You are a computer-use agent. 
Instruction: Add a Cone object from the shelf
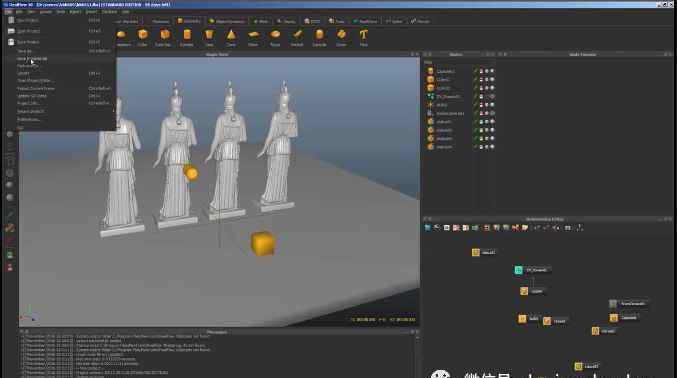click(x=231, y=38)
